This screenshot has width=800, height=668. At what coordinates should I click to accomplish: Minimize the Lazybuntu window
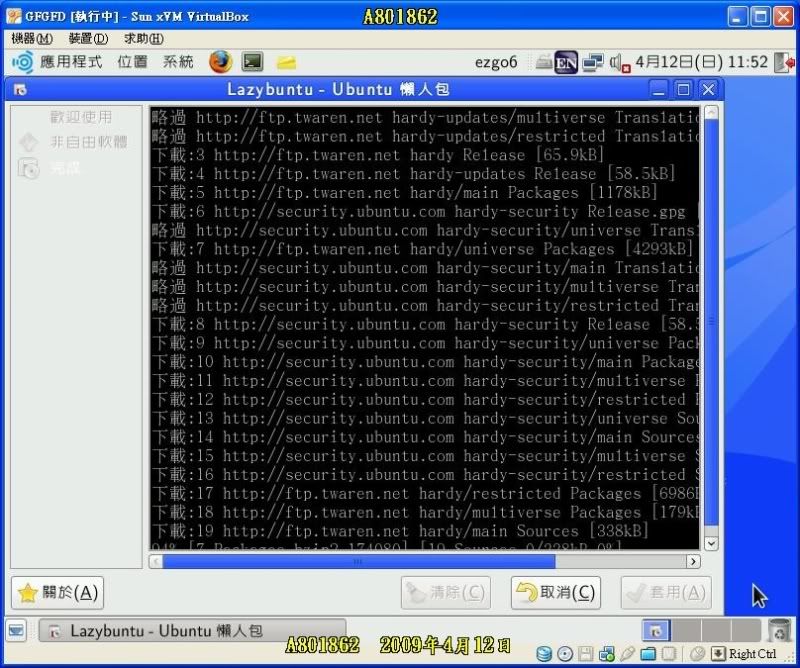tap(659, 90)
